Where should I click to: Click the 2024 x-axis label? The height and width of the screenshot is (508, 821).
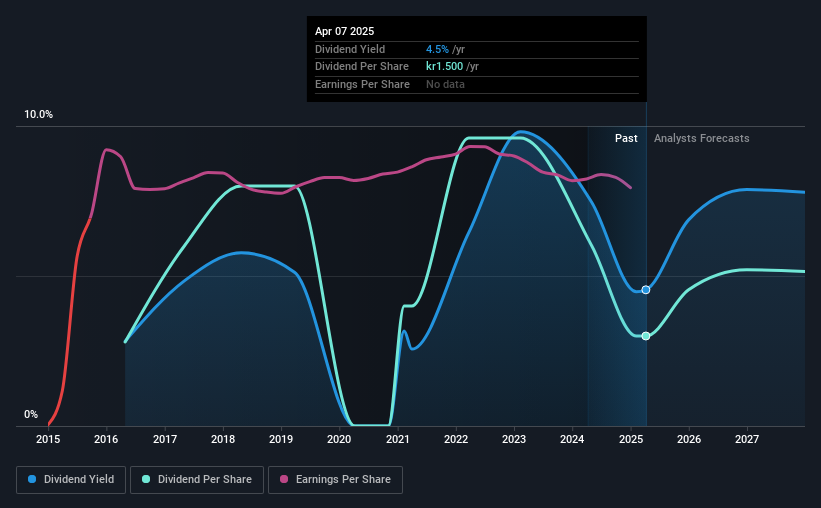tap(572, 439)
